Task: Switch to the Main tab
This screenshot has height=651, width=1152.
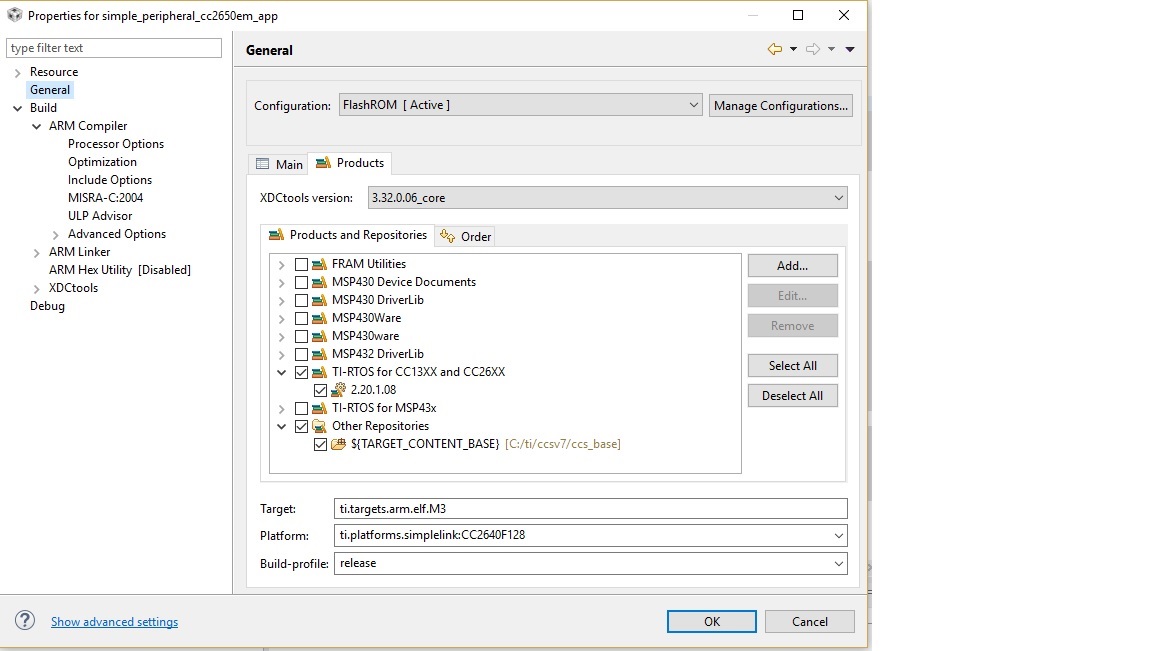Action: click(278, 164)
